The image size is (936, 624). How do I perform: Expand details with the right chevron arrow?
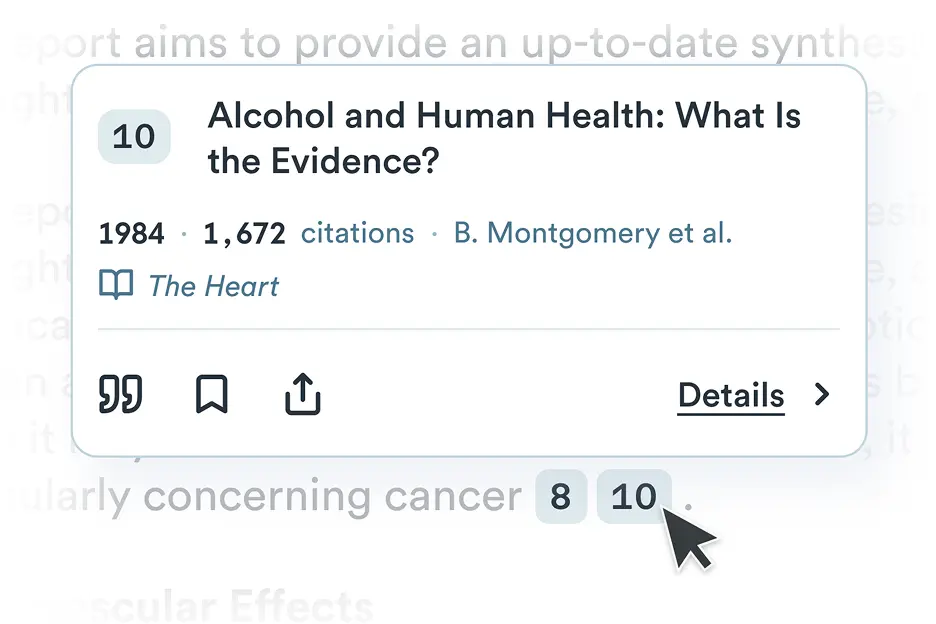coord(823,394)
